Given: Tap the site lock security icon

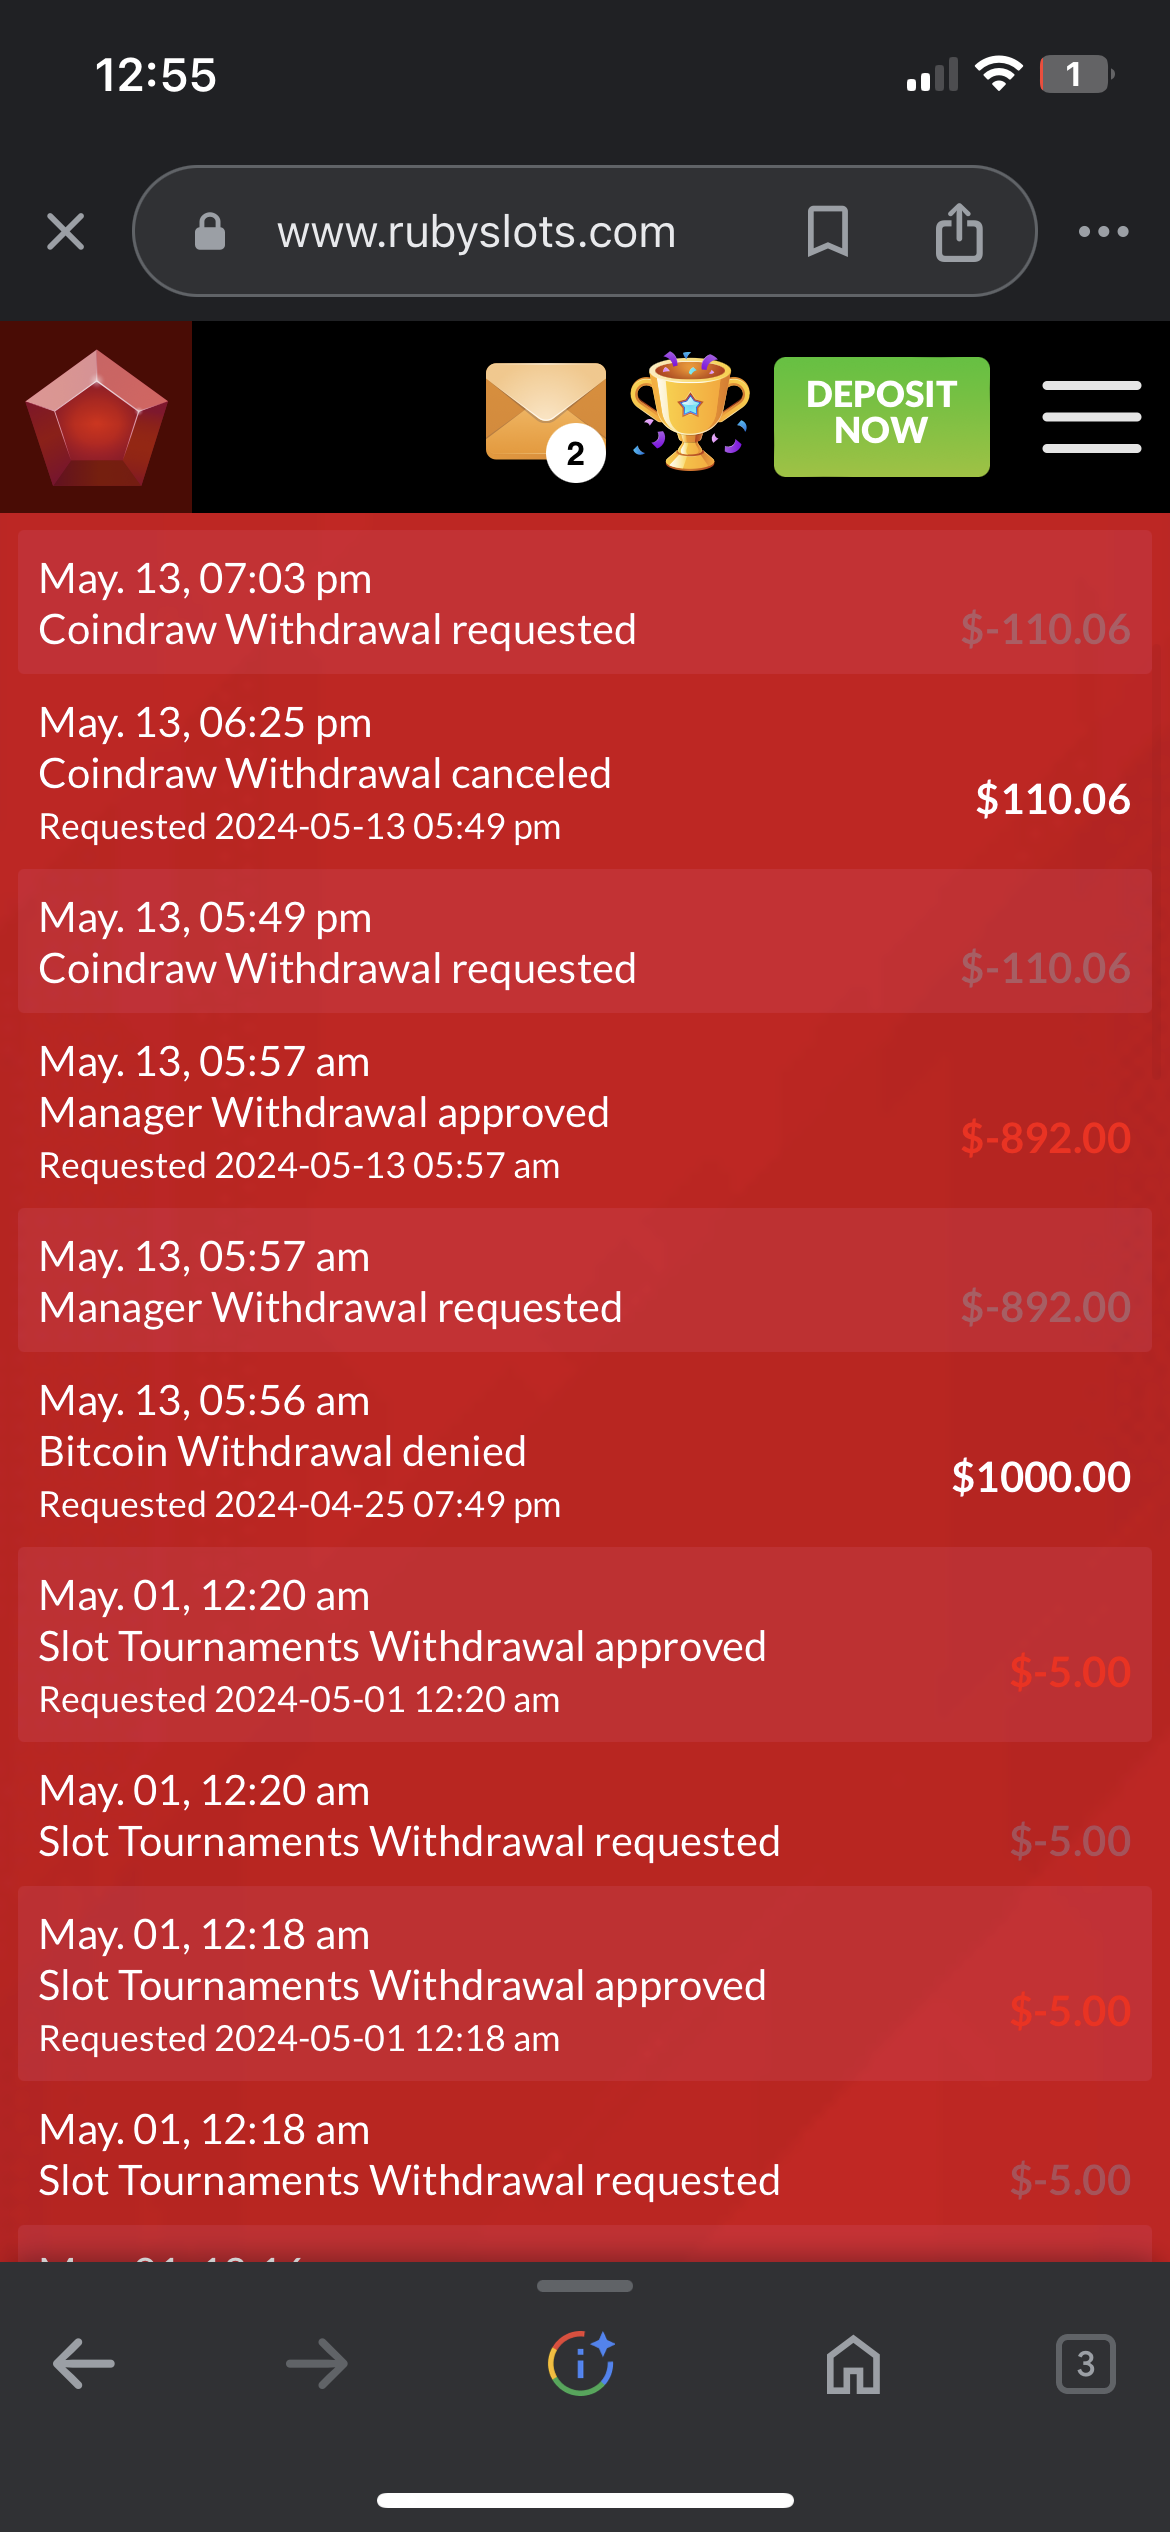Looking at the screenshot, I should (x=210, y=232).
